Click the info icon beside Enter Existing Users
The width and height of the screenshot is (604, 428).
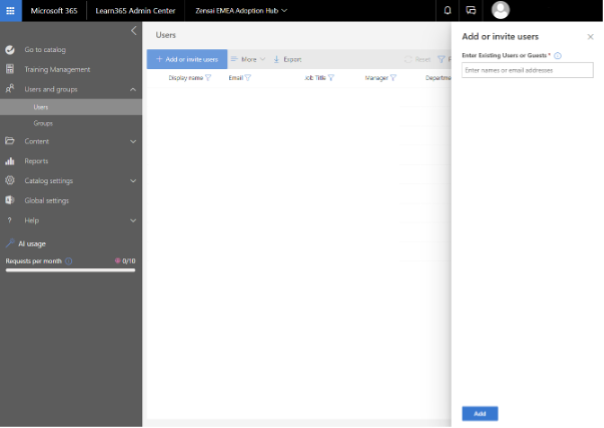point(557,56)
